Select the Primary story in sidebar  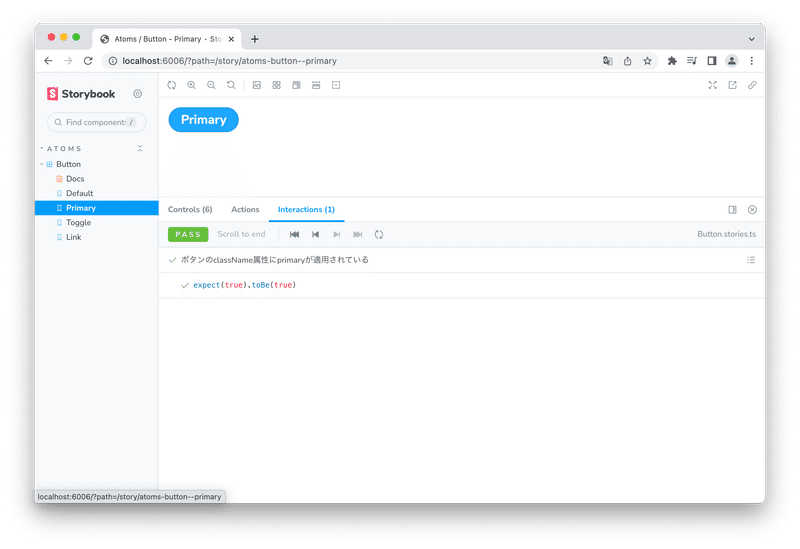(x=96, y=208)
